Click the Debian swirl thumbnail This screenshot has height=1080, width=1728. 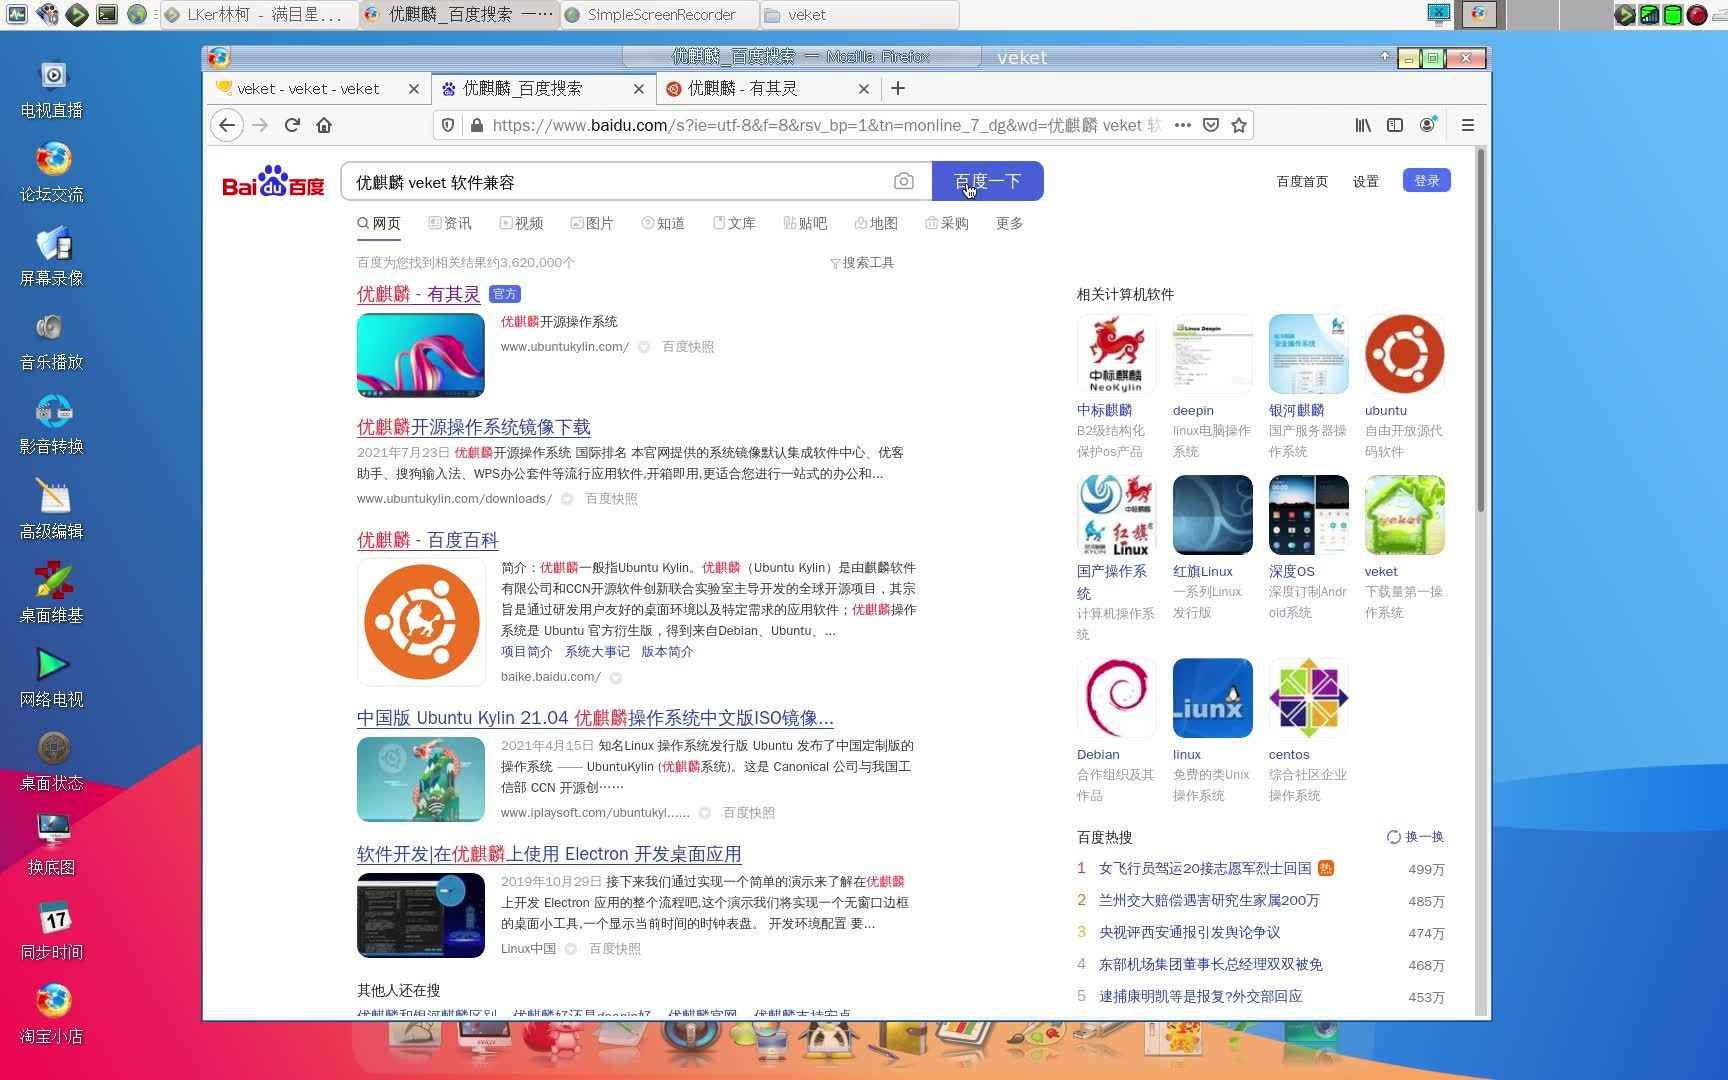pos(1116,698)
